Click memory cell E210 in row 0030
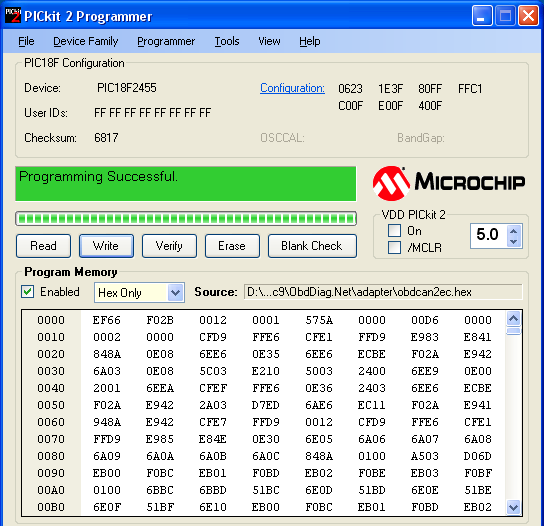The image size is (544, 526). (266, 371)
